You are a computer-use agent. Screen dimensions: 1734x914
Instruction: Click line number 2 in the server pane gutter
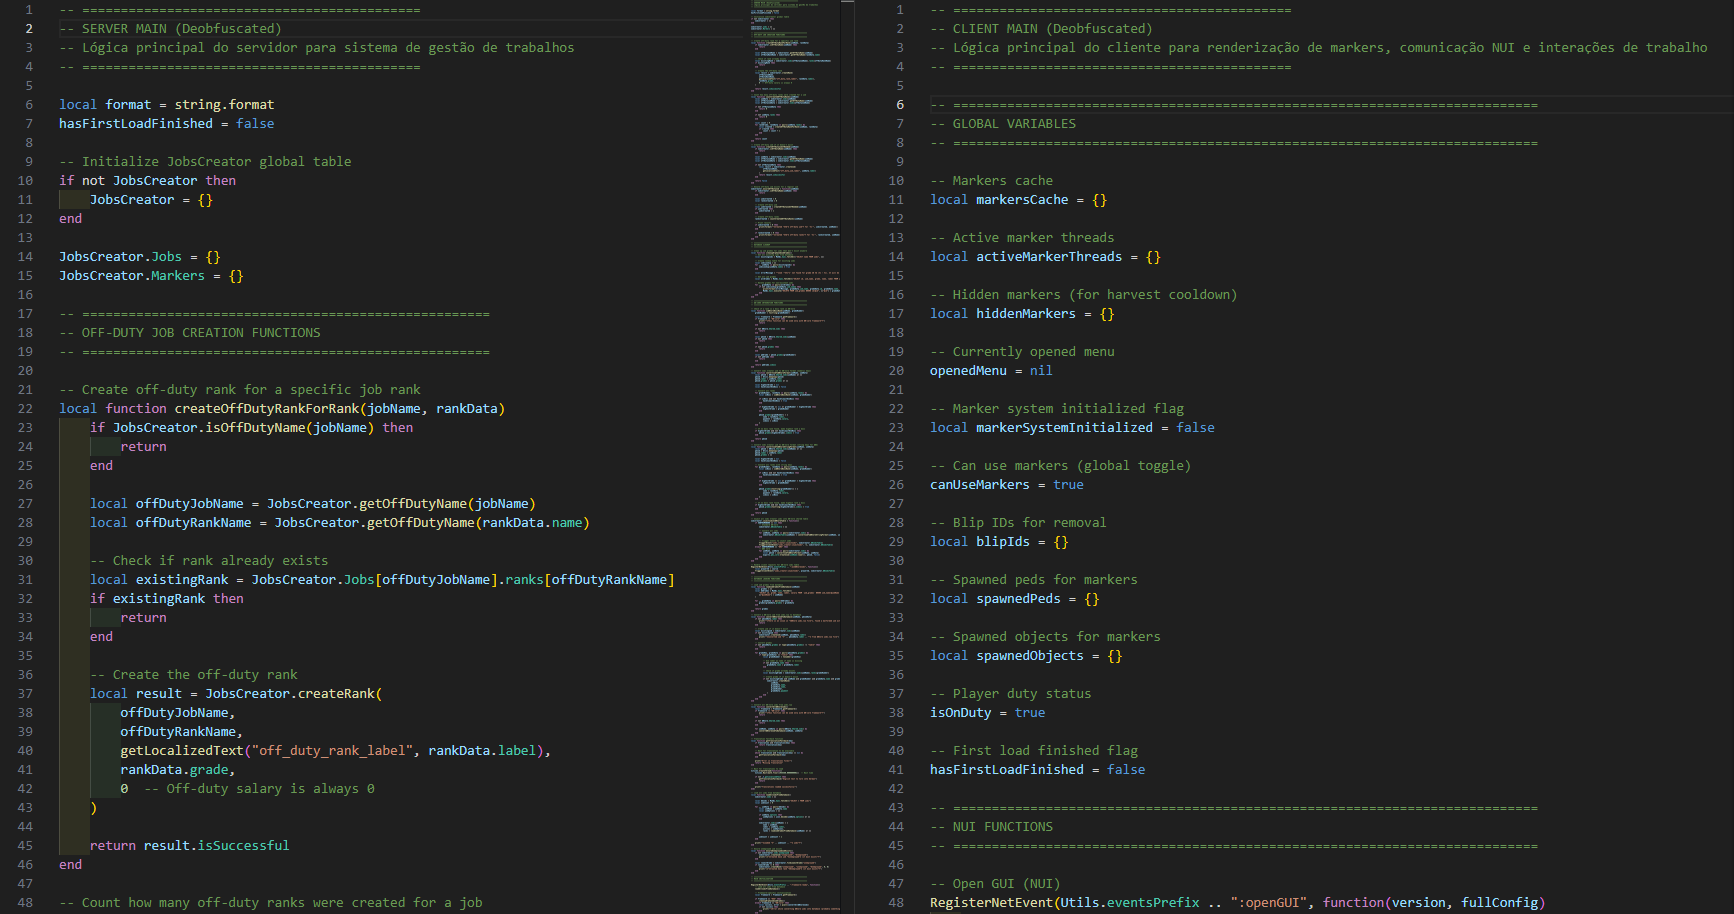pyautogui.click(x=29, y=29)
